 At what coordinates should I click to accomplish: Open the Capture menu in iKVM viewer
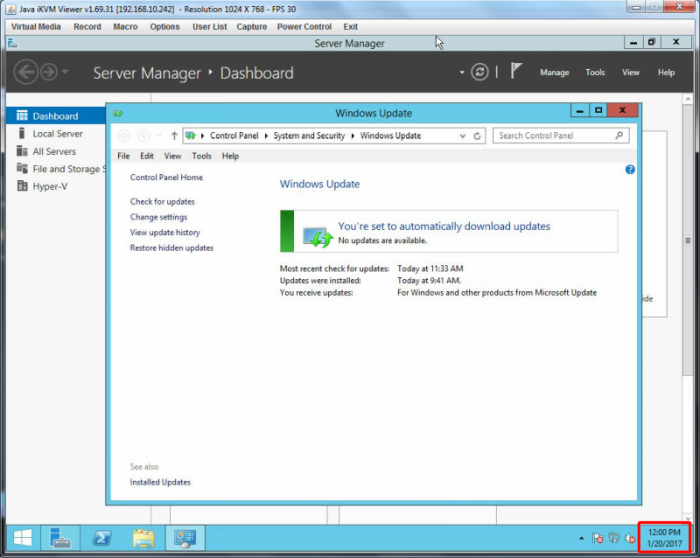pyautogui.click(x=252, y=27)
